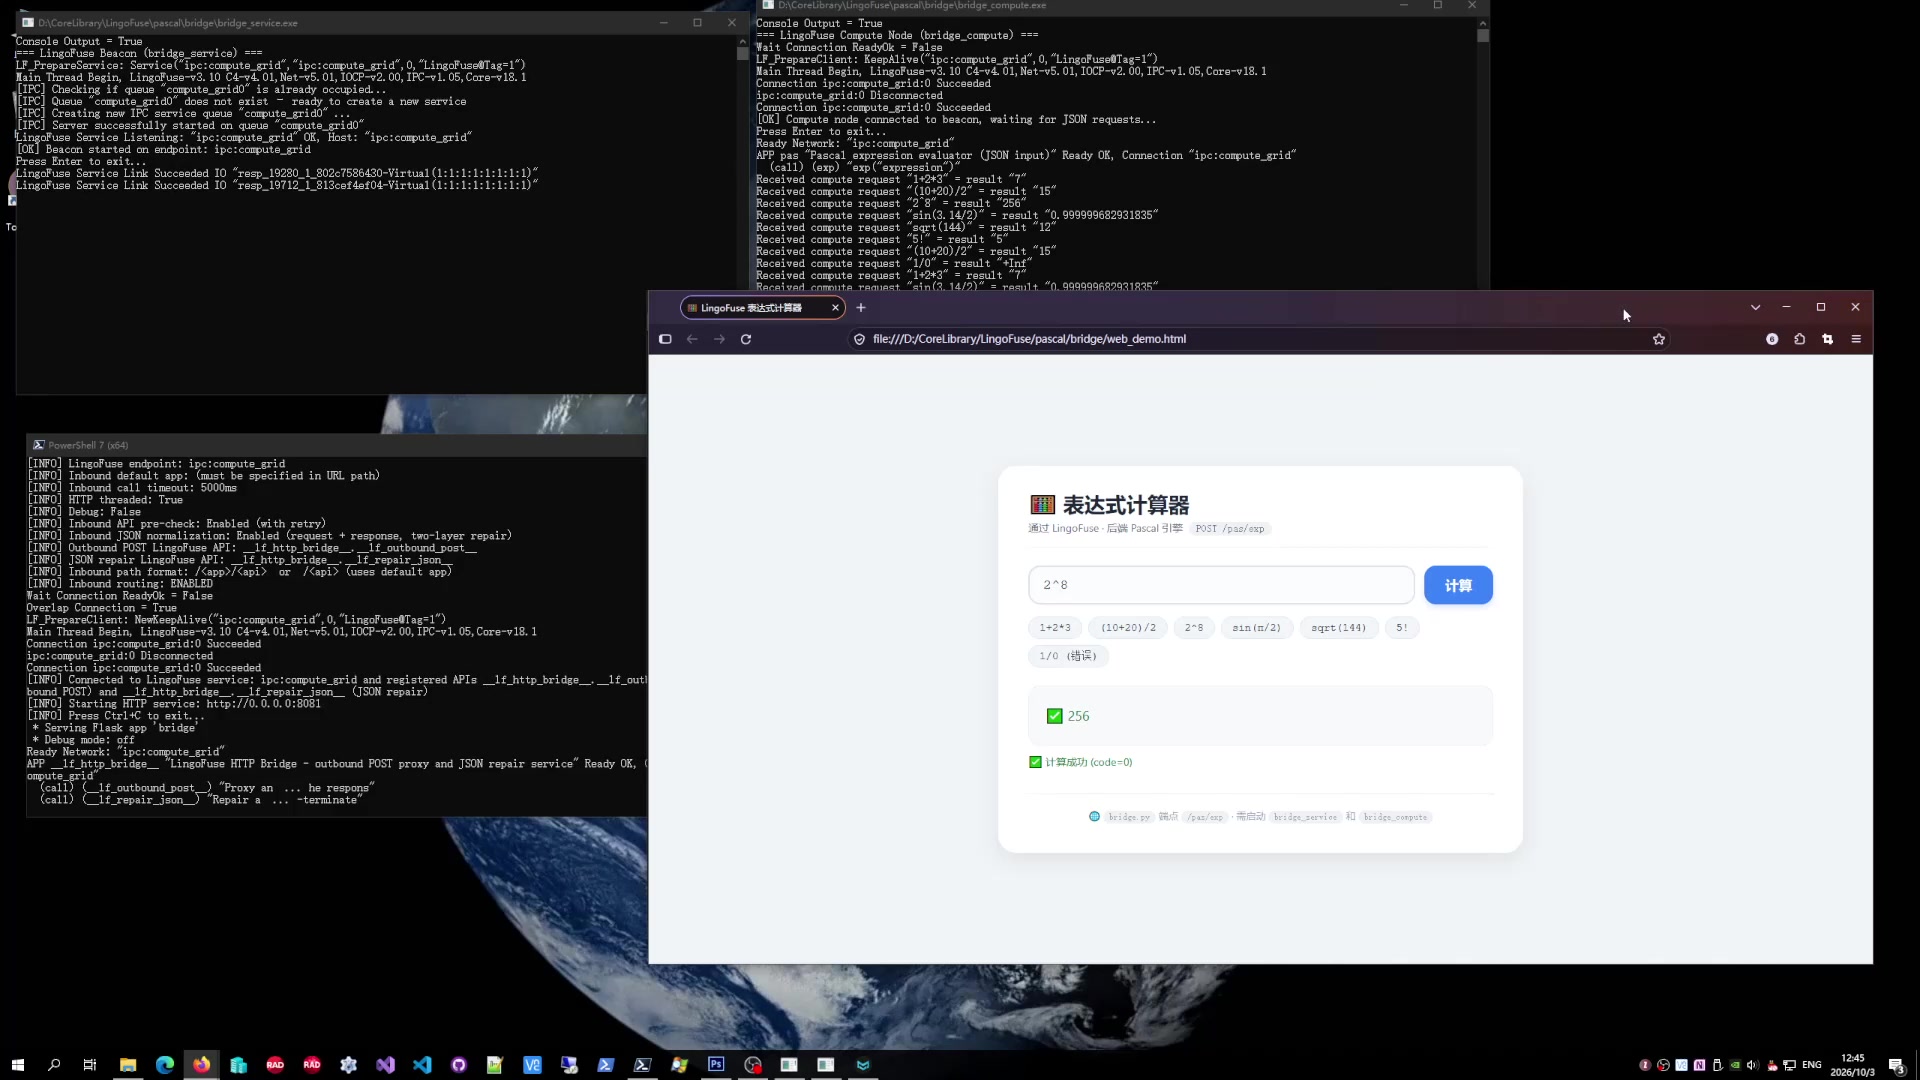Open Visual Studio Code from the taskbar

click(422, 1065)
